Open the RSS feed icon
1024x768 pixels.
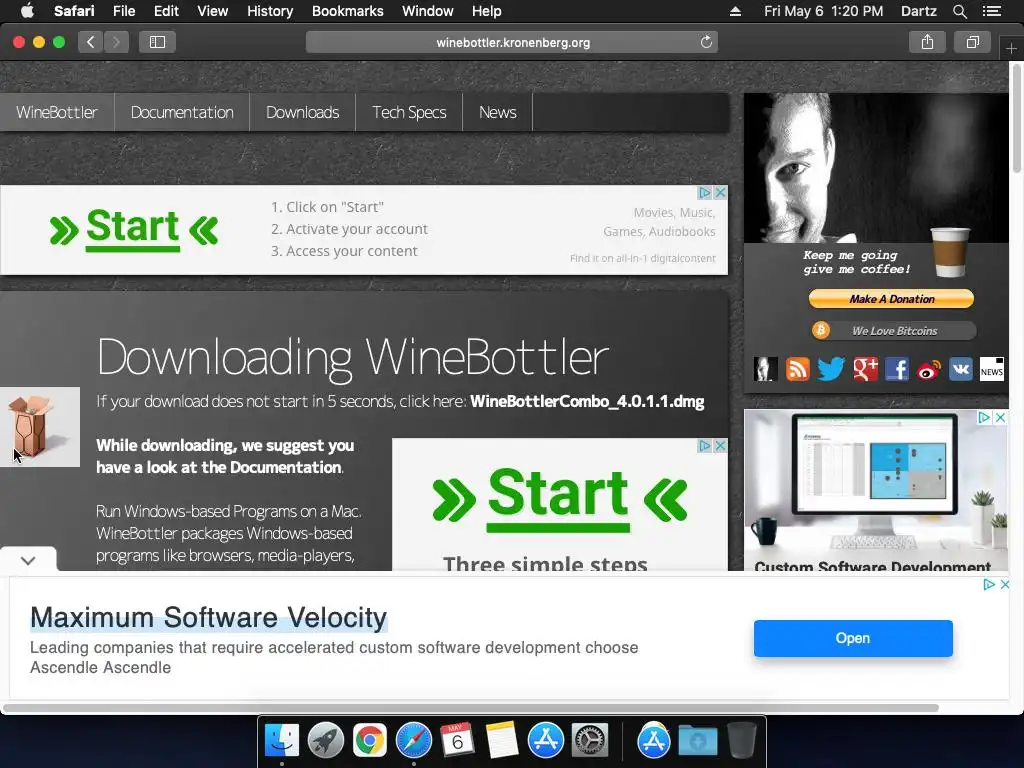coord(797,370)
